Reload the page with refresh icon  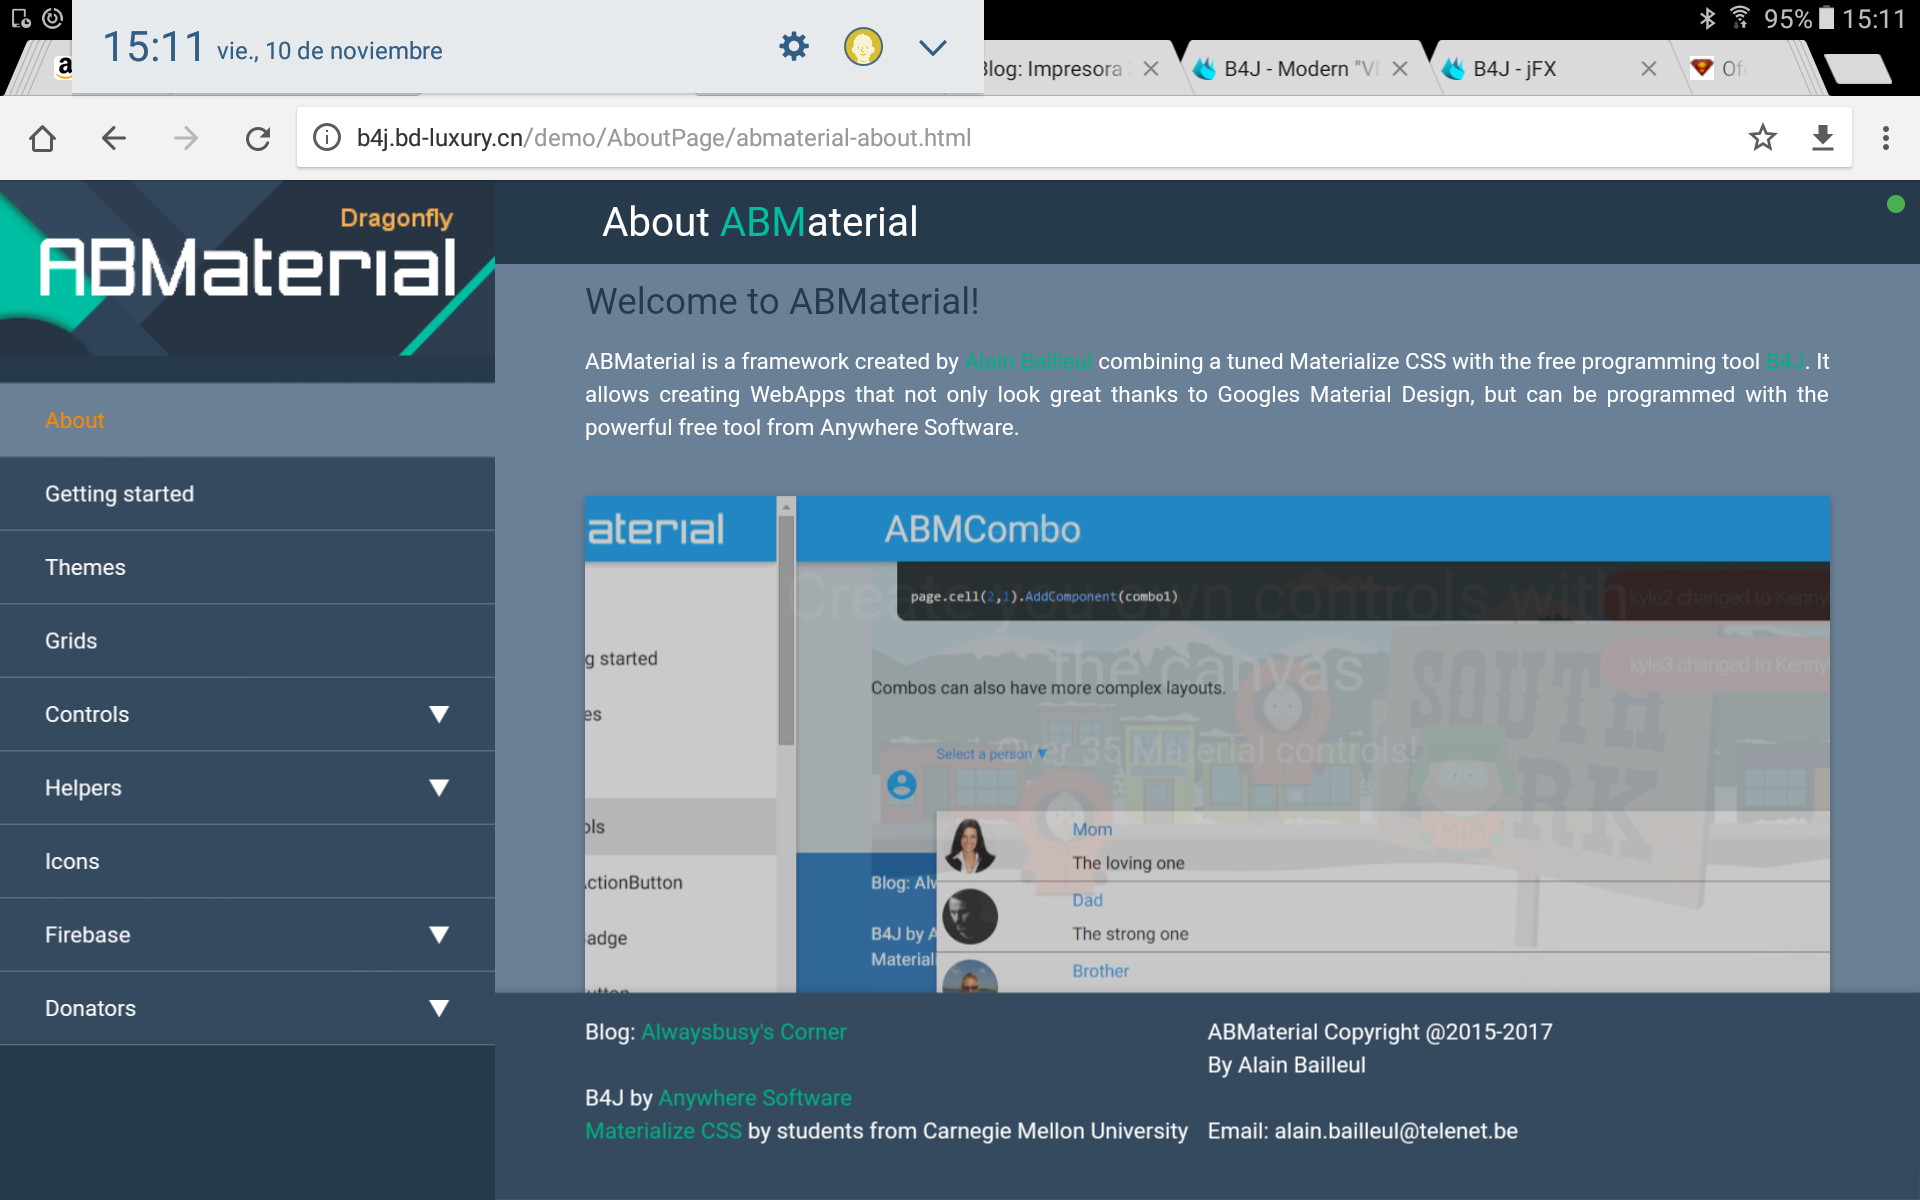pyautogui.click(x=258, y=138)
